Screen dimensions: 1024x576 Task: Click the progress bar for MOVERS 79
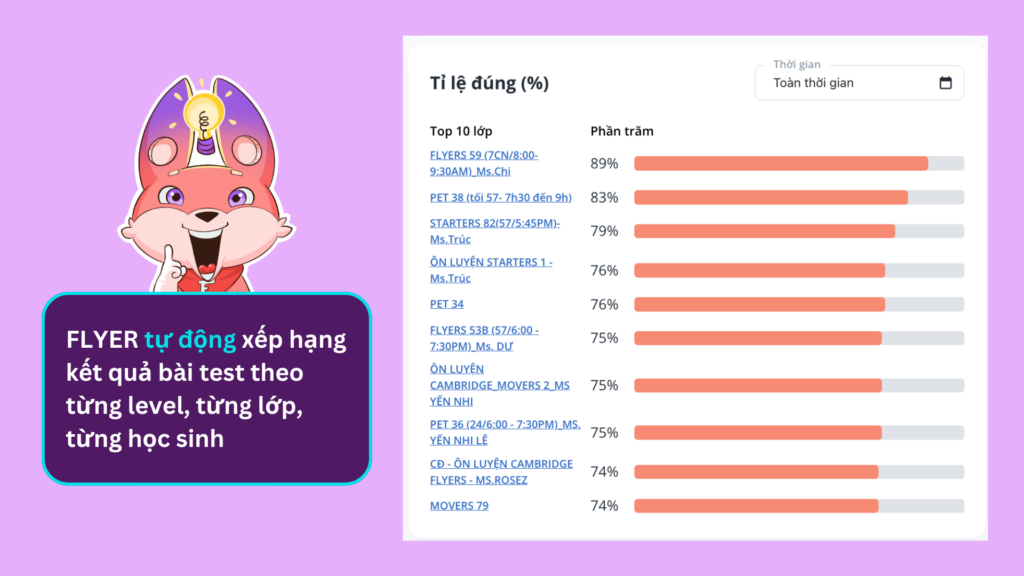pyautogui.click(x=798, y=506)
